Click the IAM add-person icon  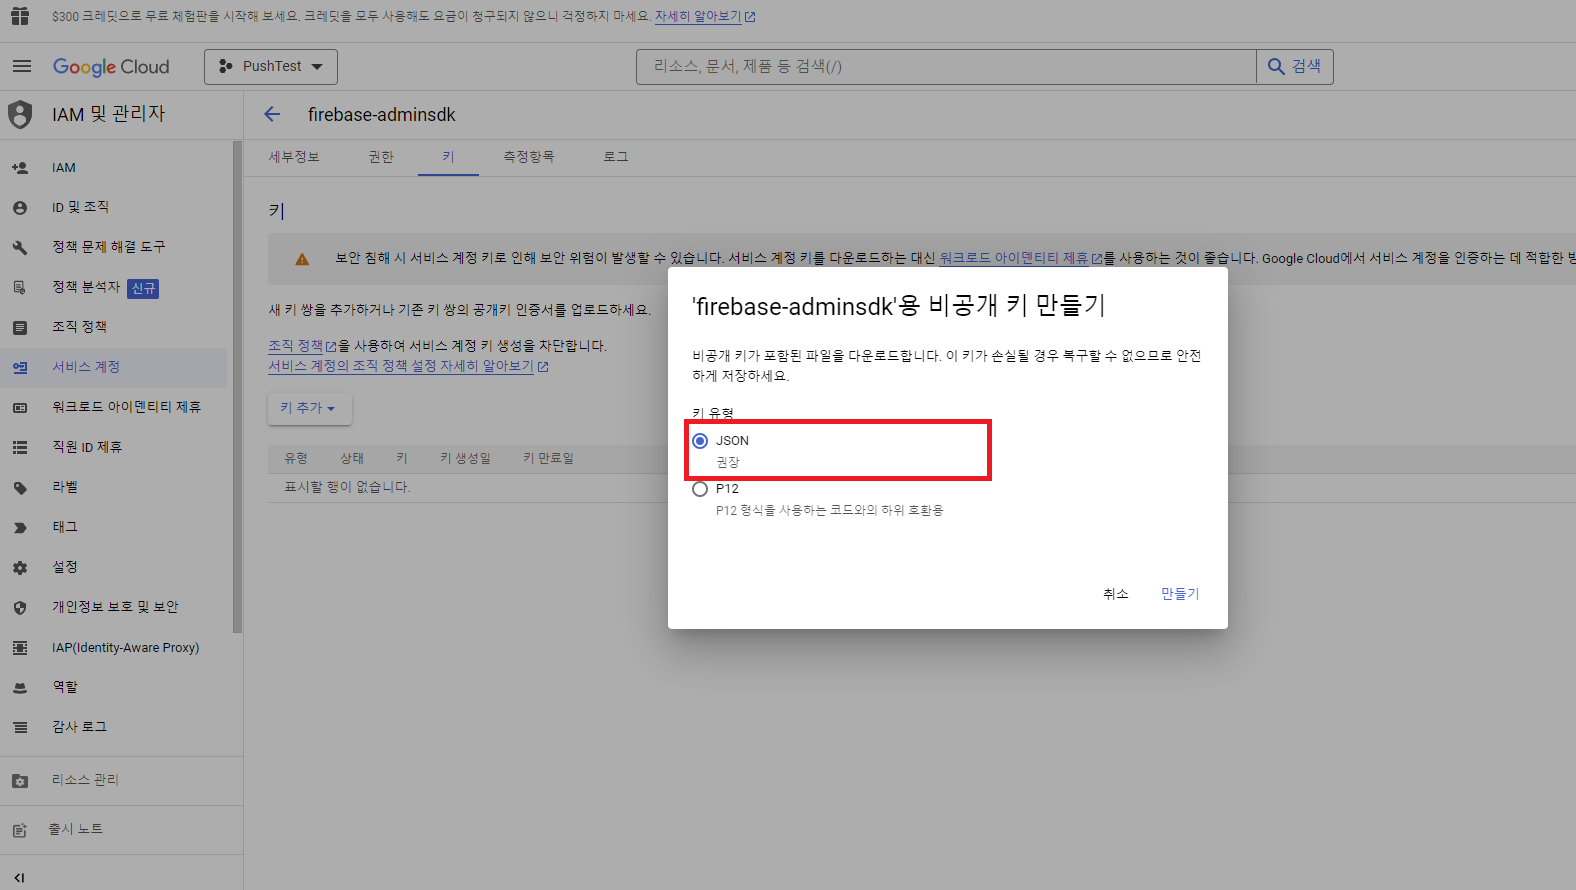[20, 168]
